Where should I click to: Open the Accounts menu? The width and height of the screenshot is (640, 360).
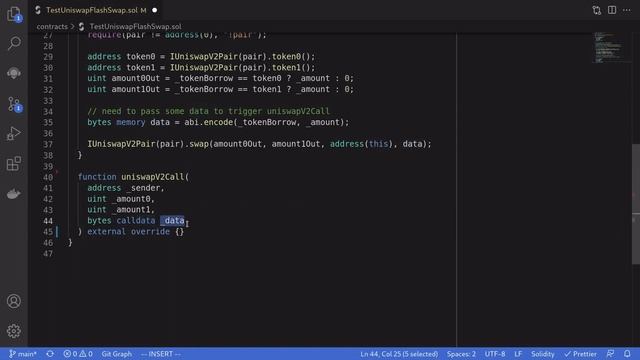pos(14,301)
